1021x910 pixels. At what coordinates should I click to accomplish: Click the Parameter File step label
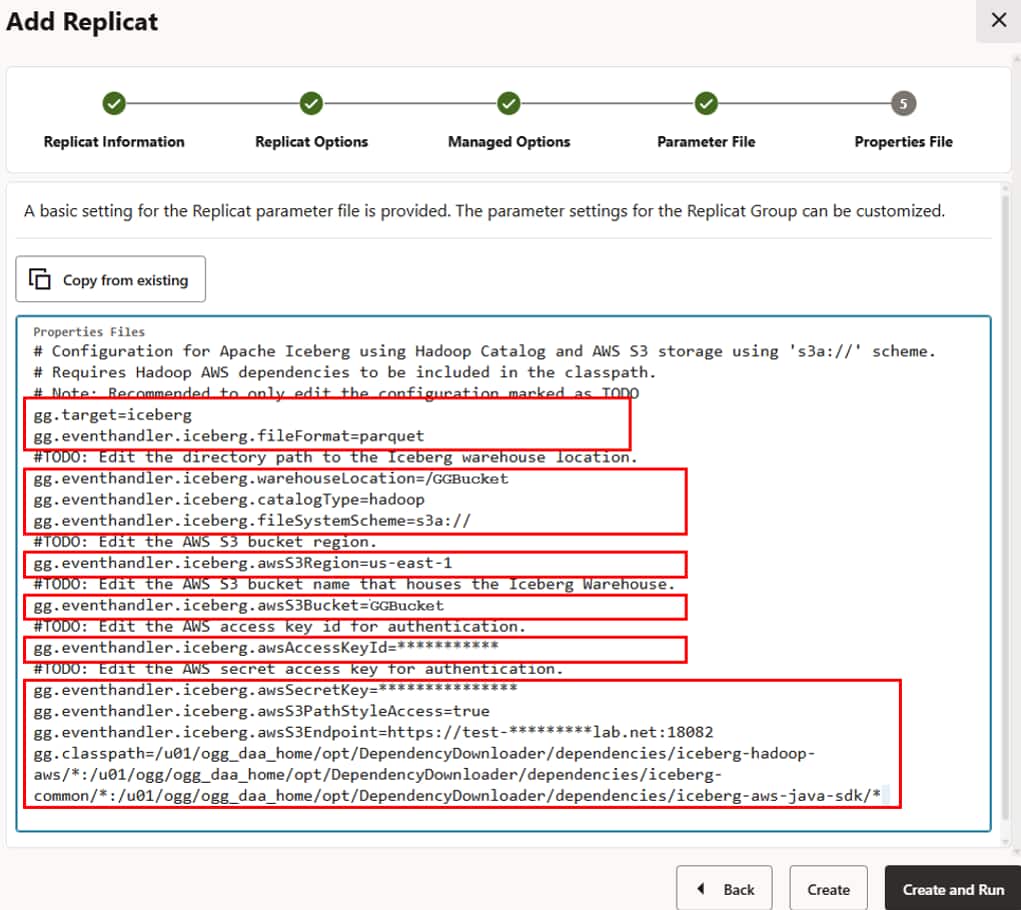click(x=706, y=141)
